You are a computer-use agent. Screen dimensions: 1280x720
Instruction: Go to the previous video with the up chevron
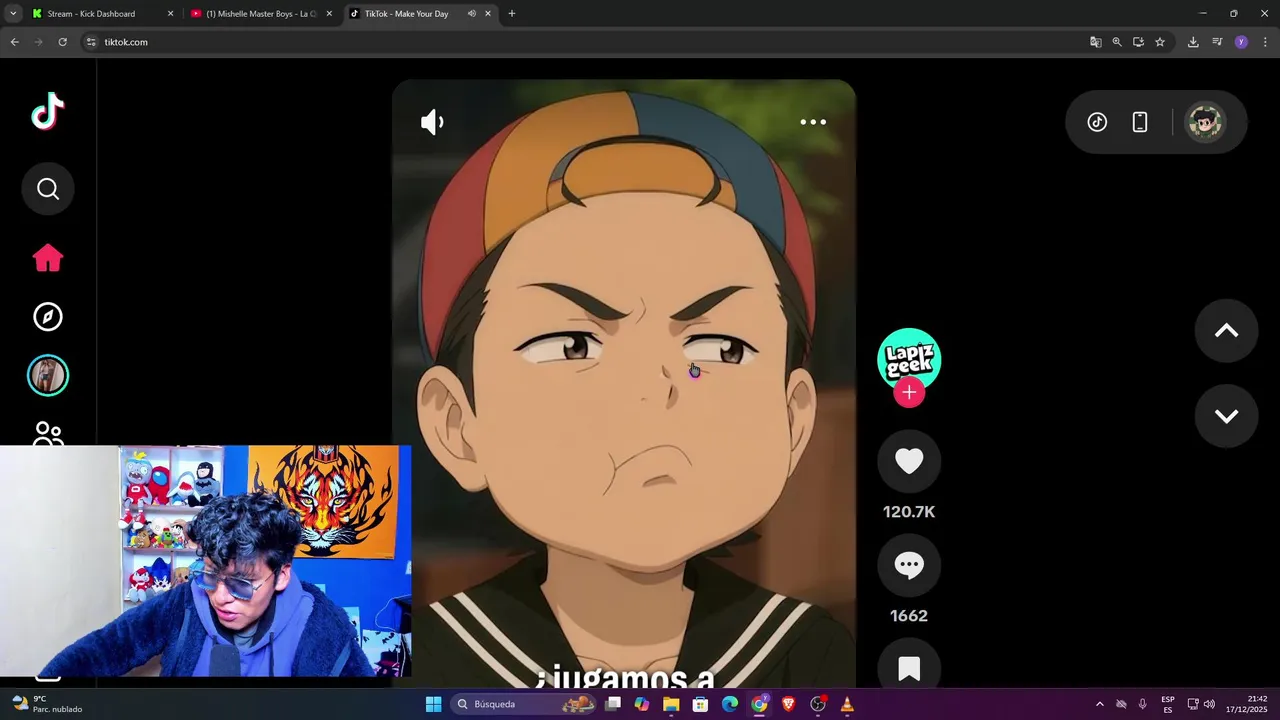(x=1226, y=331)
